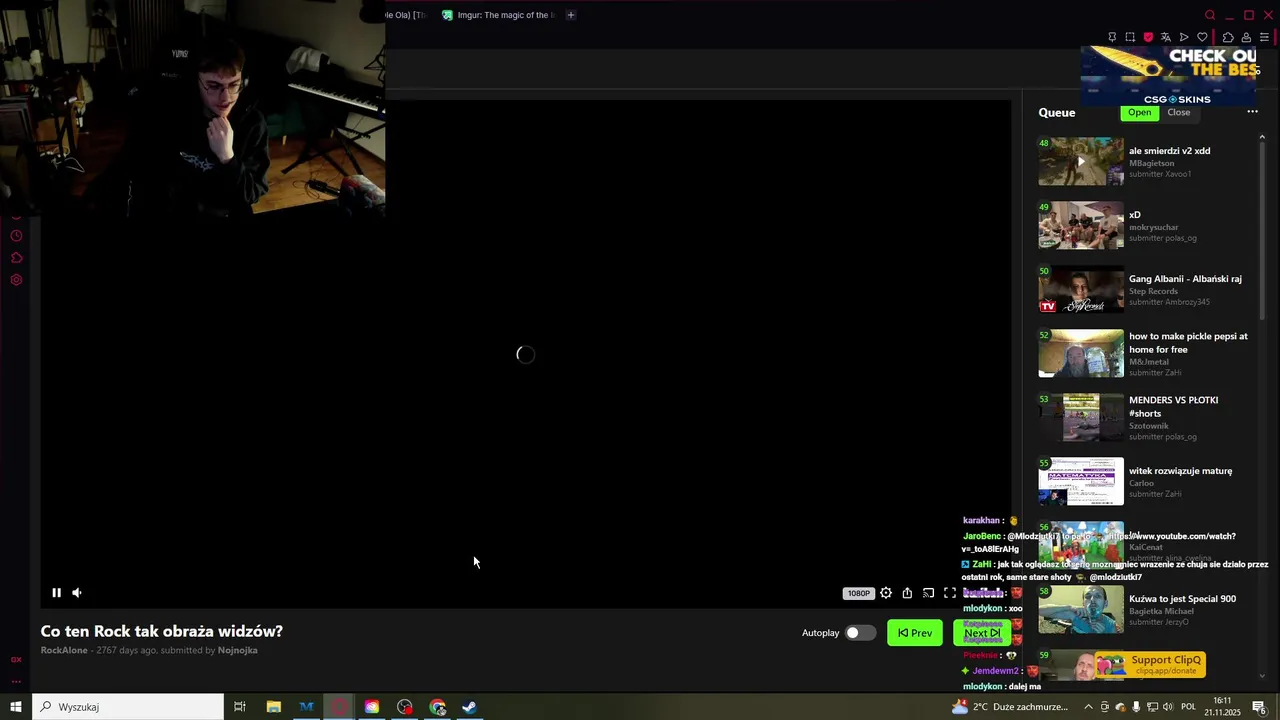The height and width of the screenshot is (720, 1280).
Task: Open the browser profile account icon
Action: click(x=1246, y=37)
